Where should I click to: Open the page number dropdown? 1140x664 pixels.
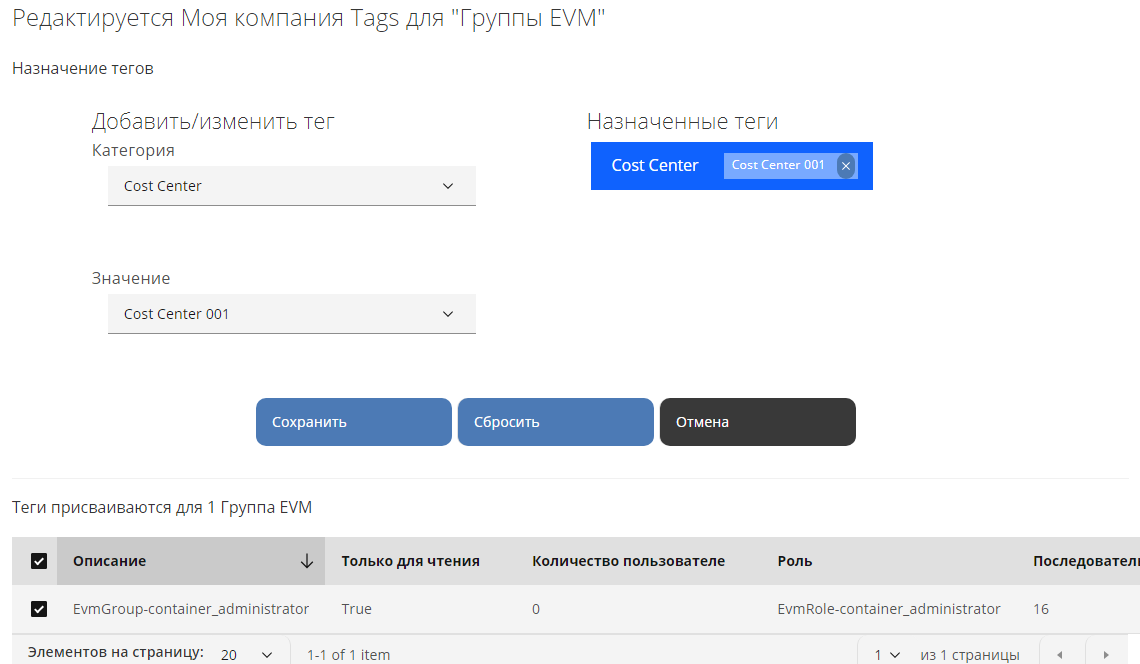(886, 655)
